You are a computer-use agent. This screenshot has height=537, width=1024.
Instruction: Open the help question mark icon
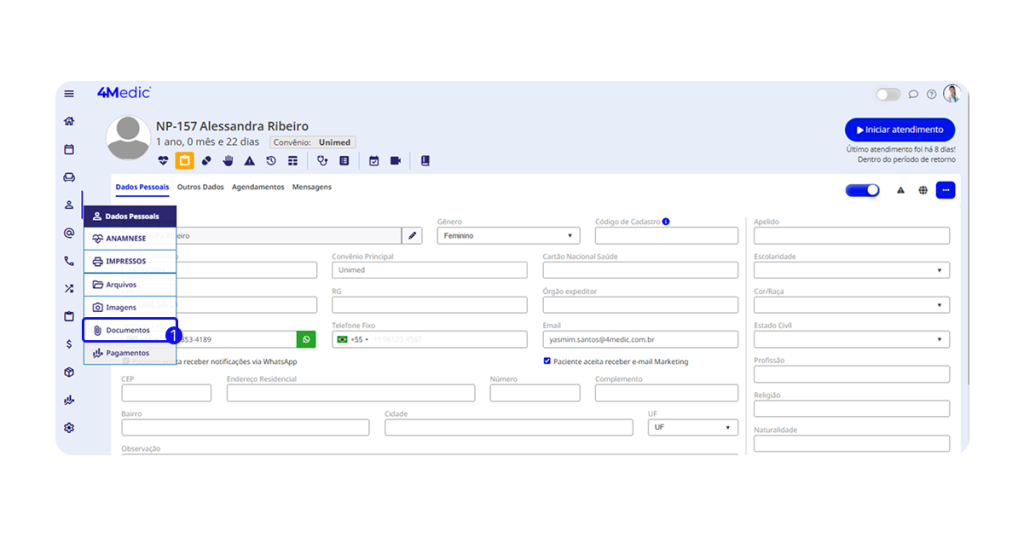(931, 95)
